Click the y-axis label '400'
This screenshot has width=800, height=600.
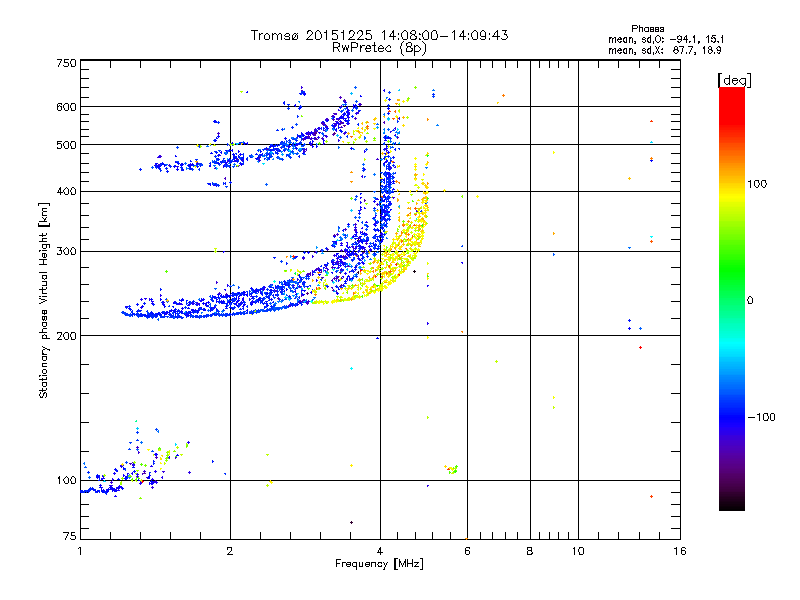click(x=66, y=191)
